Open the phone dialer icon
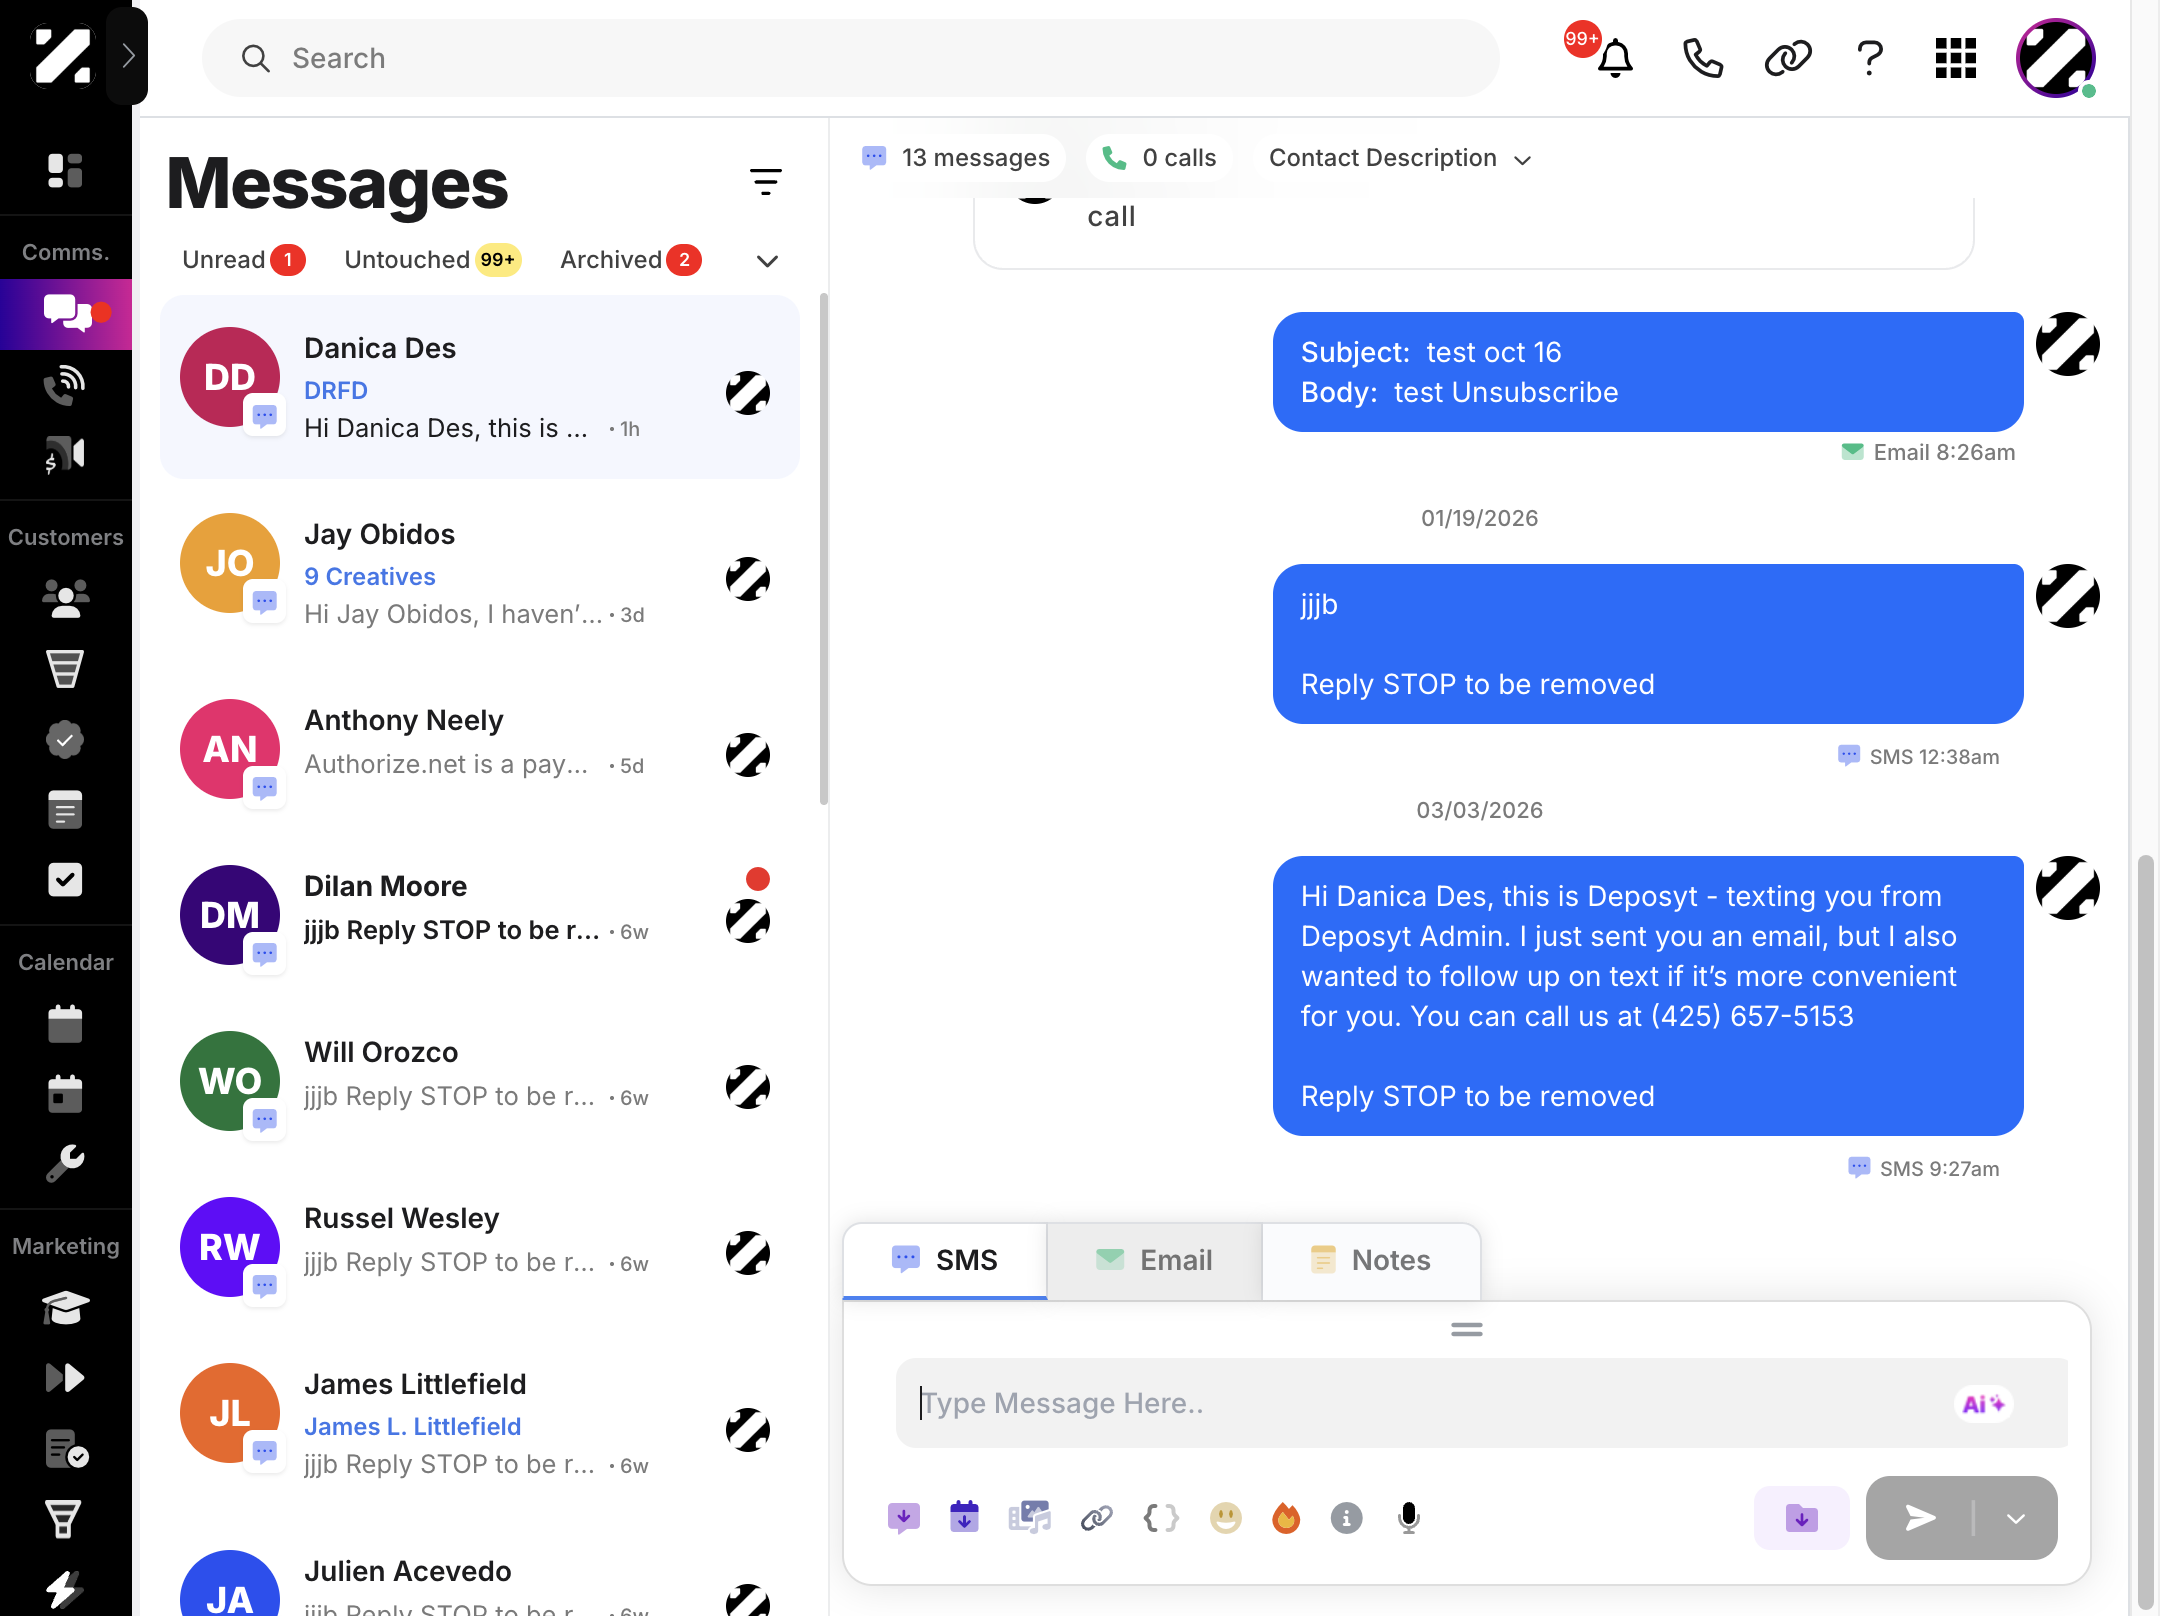Screen dimensions: 2160x1616 click(1702, 58)
